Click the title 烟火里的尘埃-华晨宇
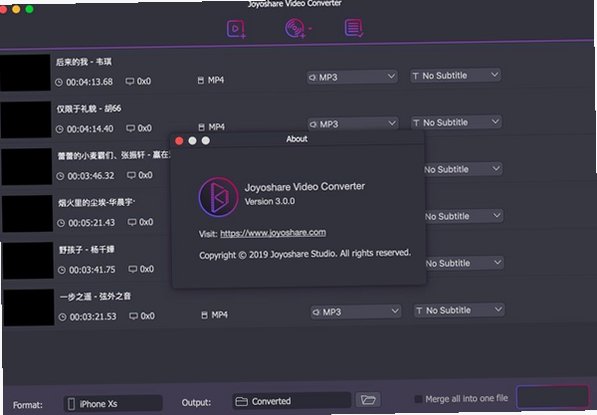 97,202
